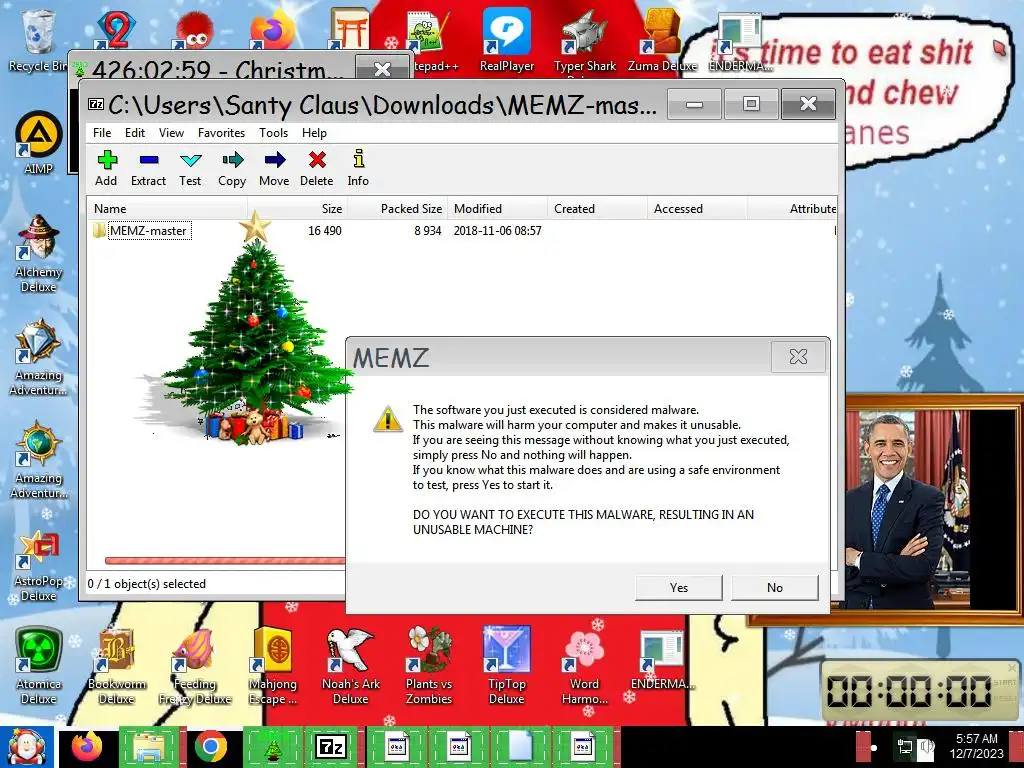Click the network tray icon
The height and width of the screenshot is (768, 1024).
[906, 746]
